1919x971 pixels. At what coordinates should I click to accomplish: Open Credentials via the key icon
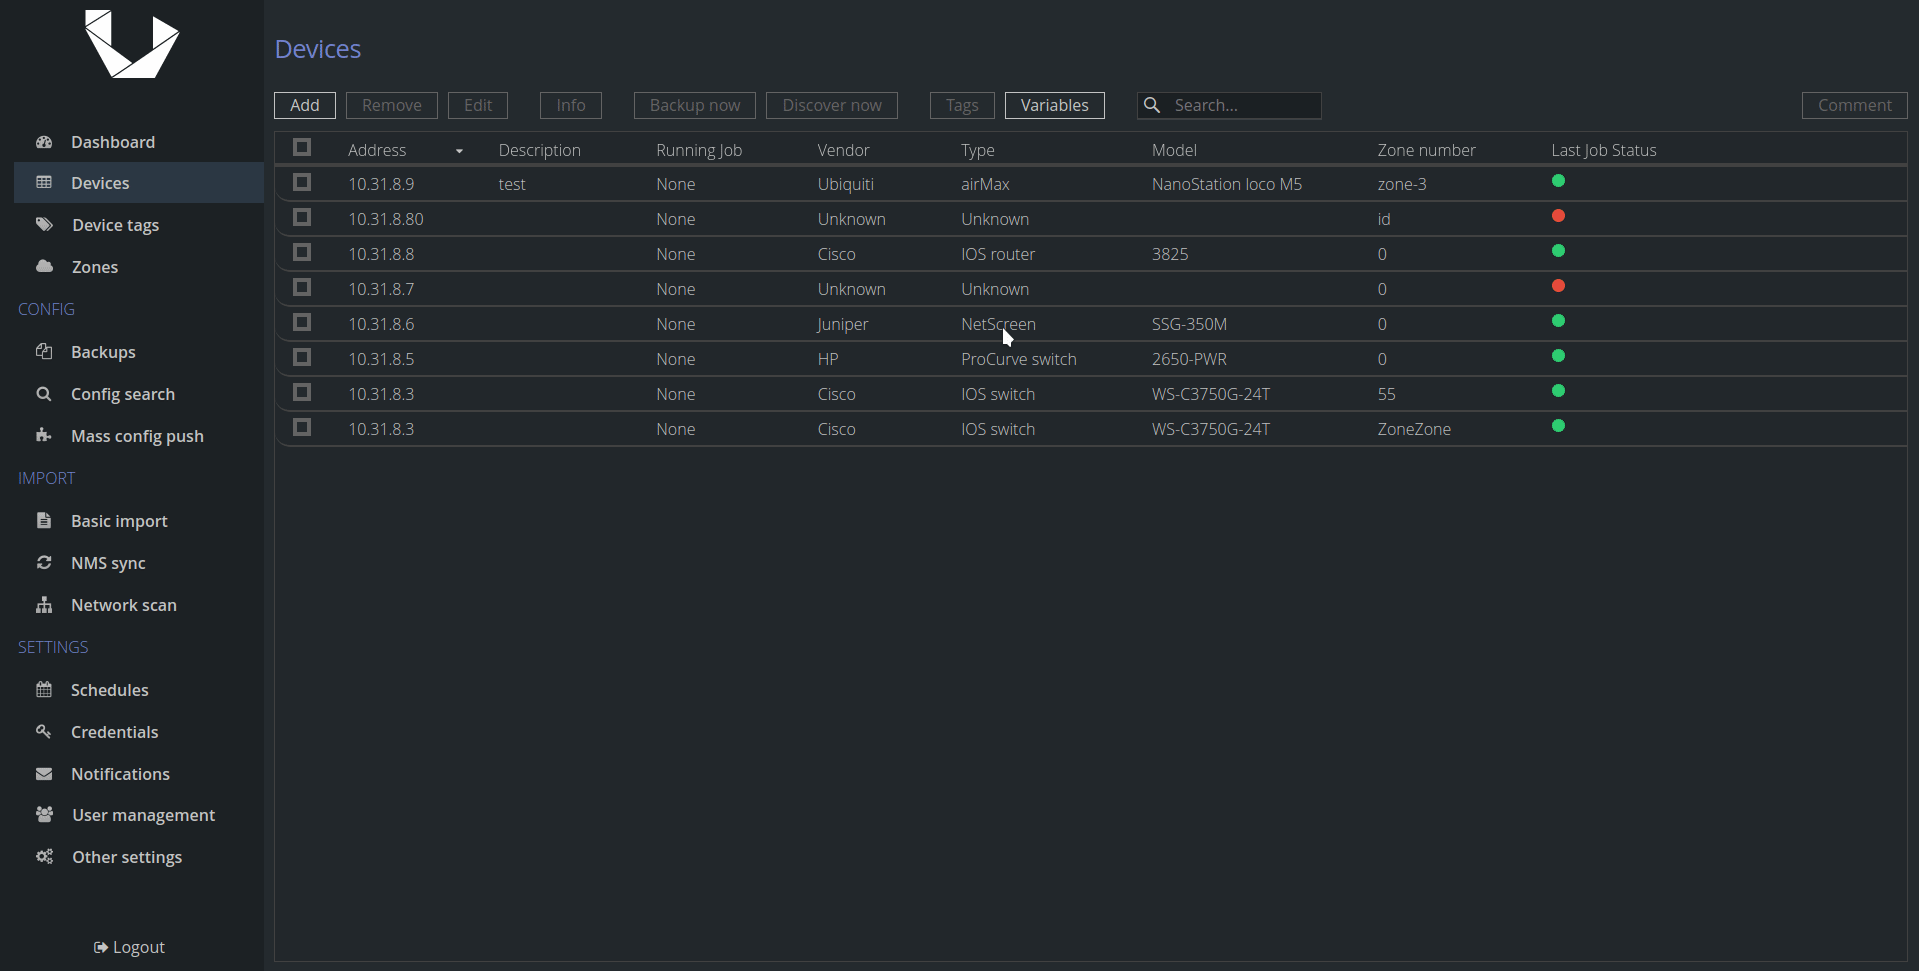[x=44, y=731]
